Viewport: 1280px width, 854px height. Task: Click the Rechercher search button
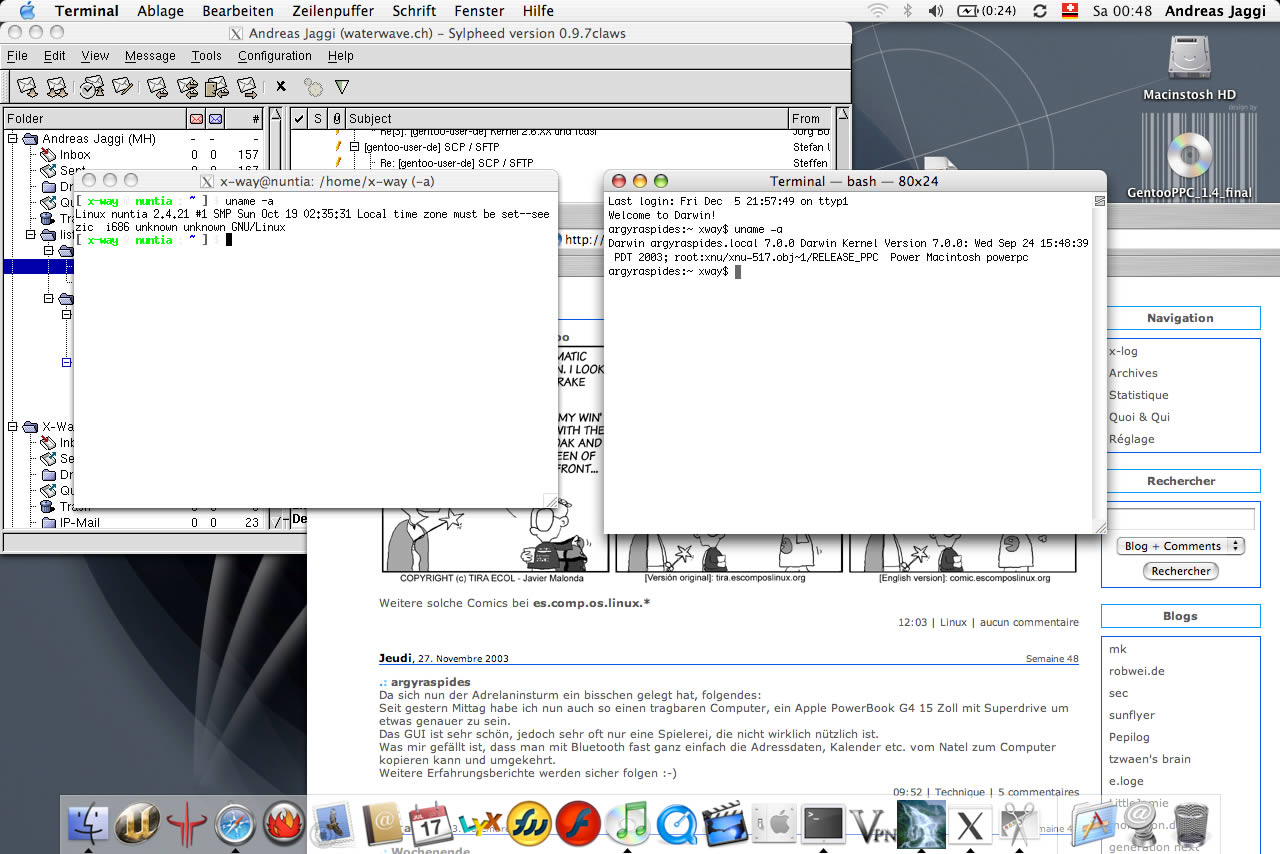click(1181, 571)
